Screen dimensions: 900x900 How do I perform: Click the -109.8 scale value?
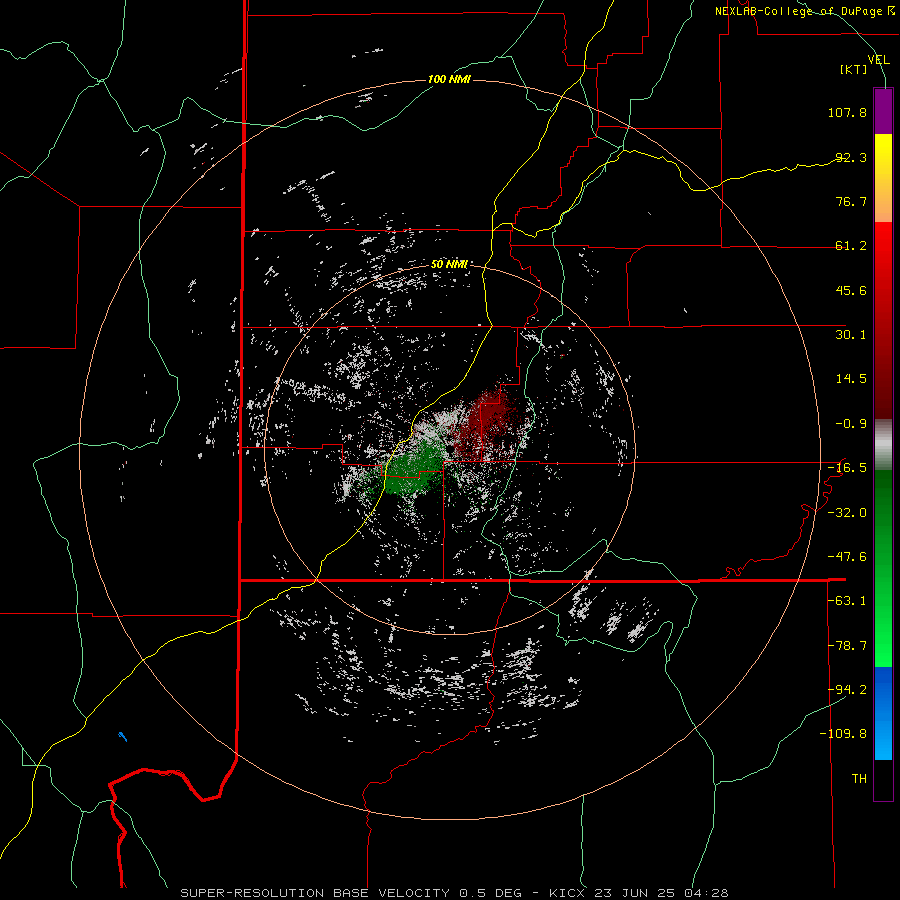pos(843,734)
